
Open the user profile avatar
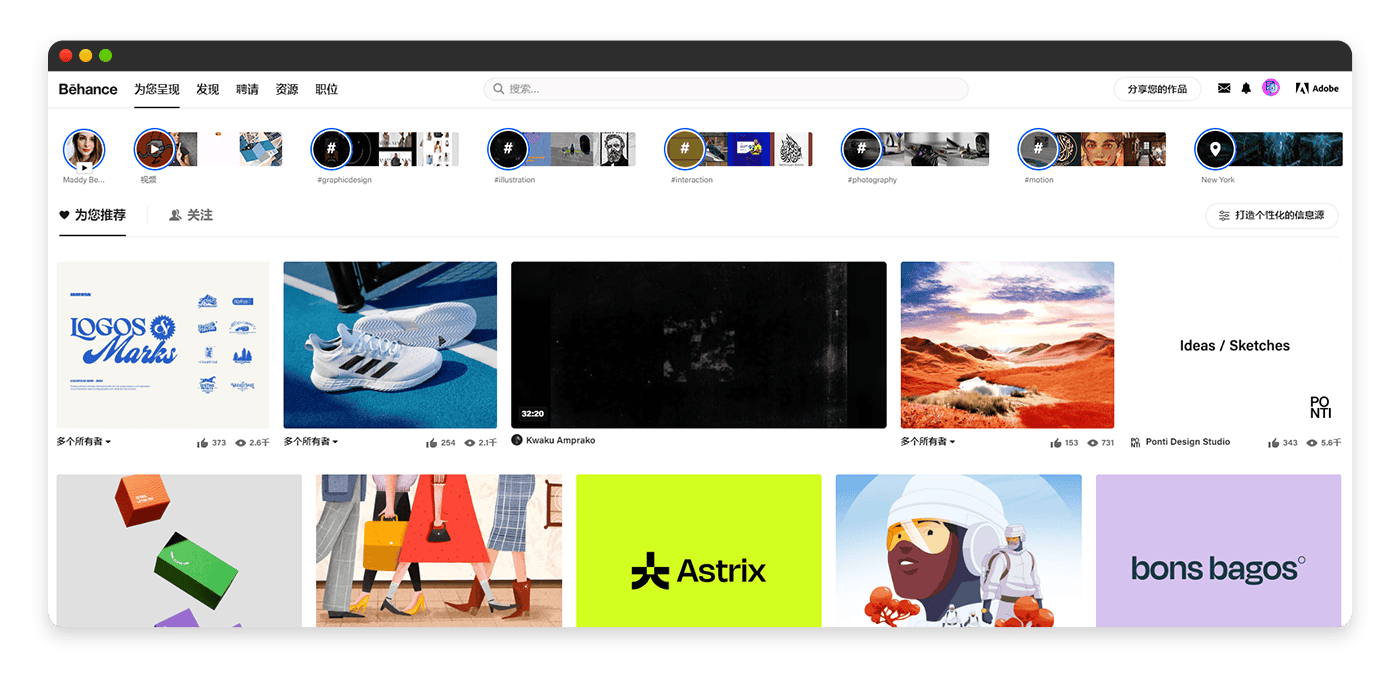pyautogui.click(x=1271, y=88)
